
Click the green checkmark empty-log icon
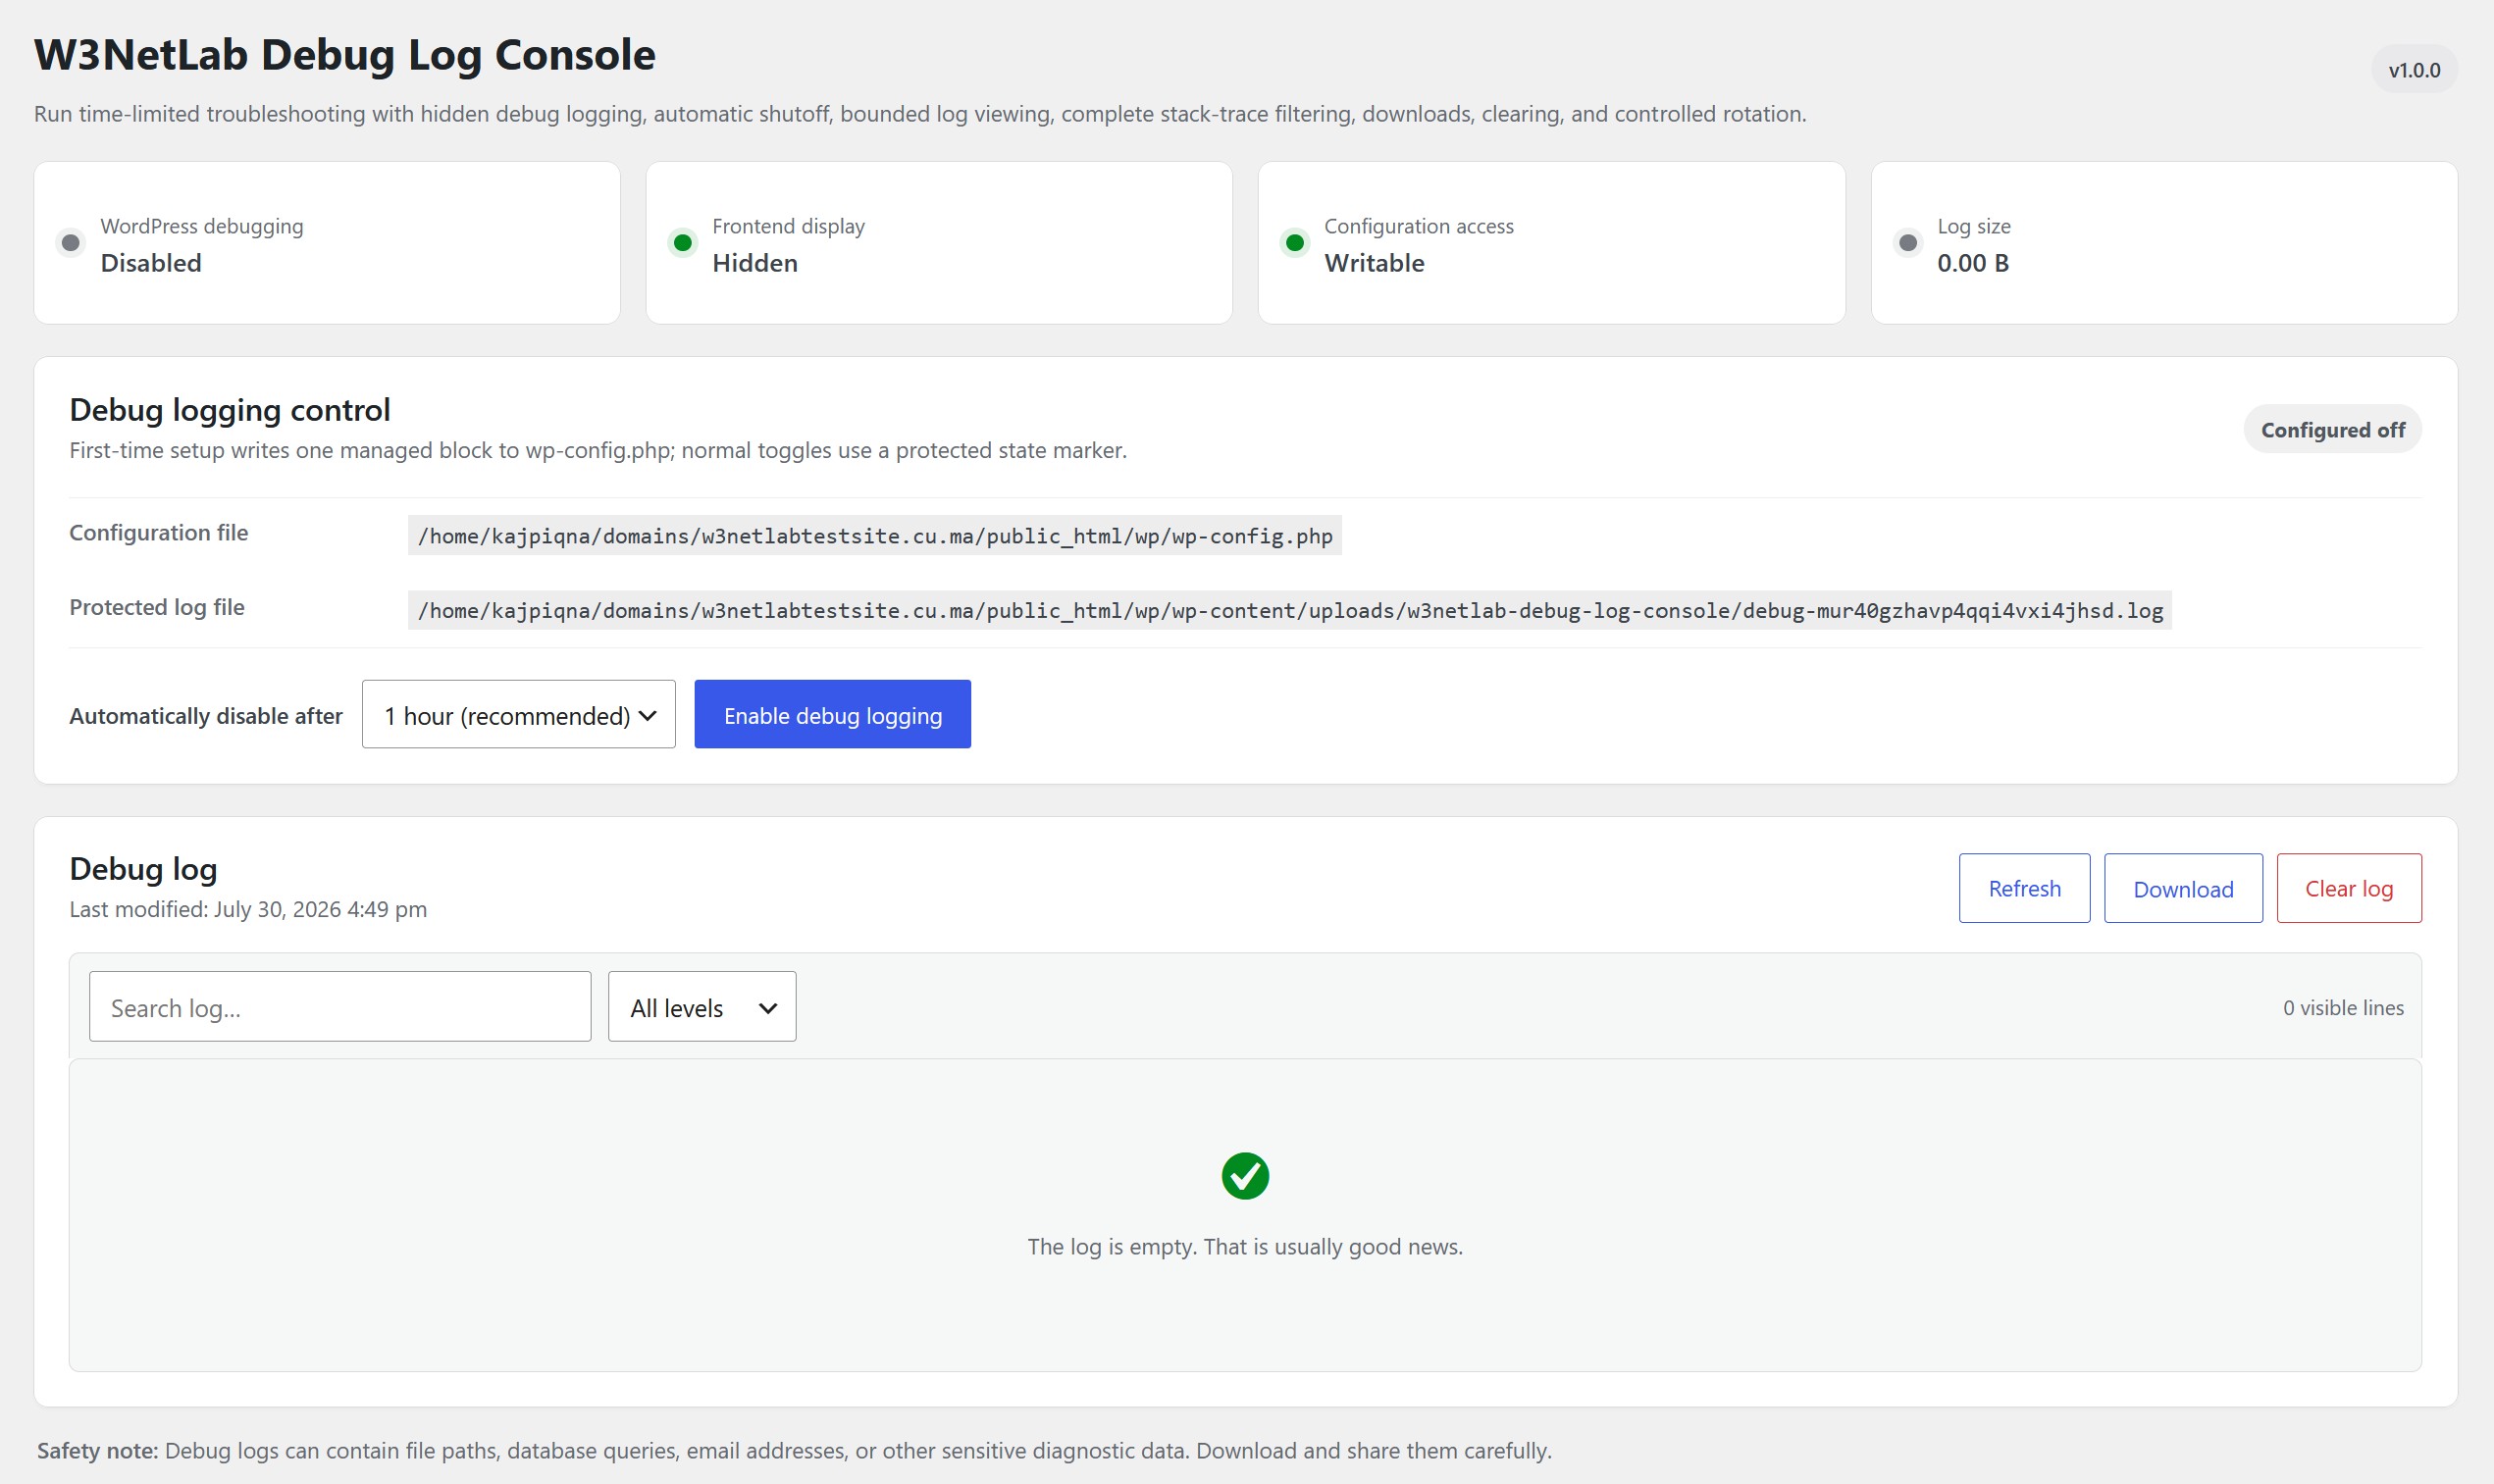[x=1245, y=1176]
